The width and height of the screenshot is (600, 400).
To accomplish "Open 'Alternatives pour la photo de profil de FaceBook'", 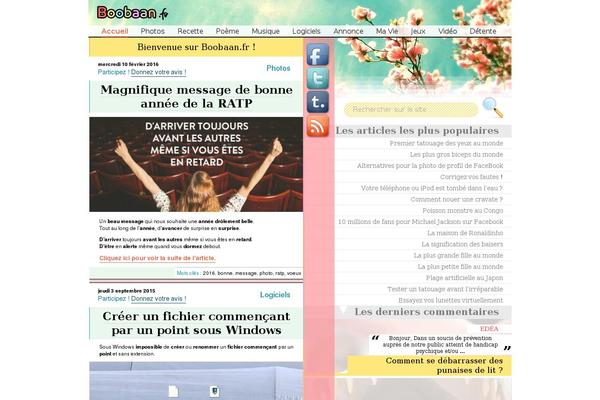I will (430, 166).
